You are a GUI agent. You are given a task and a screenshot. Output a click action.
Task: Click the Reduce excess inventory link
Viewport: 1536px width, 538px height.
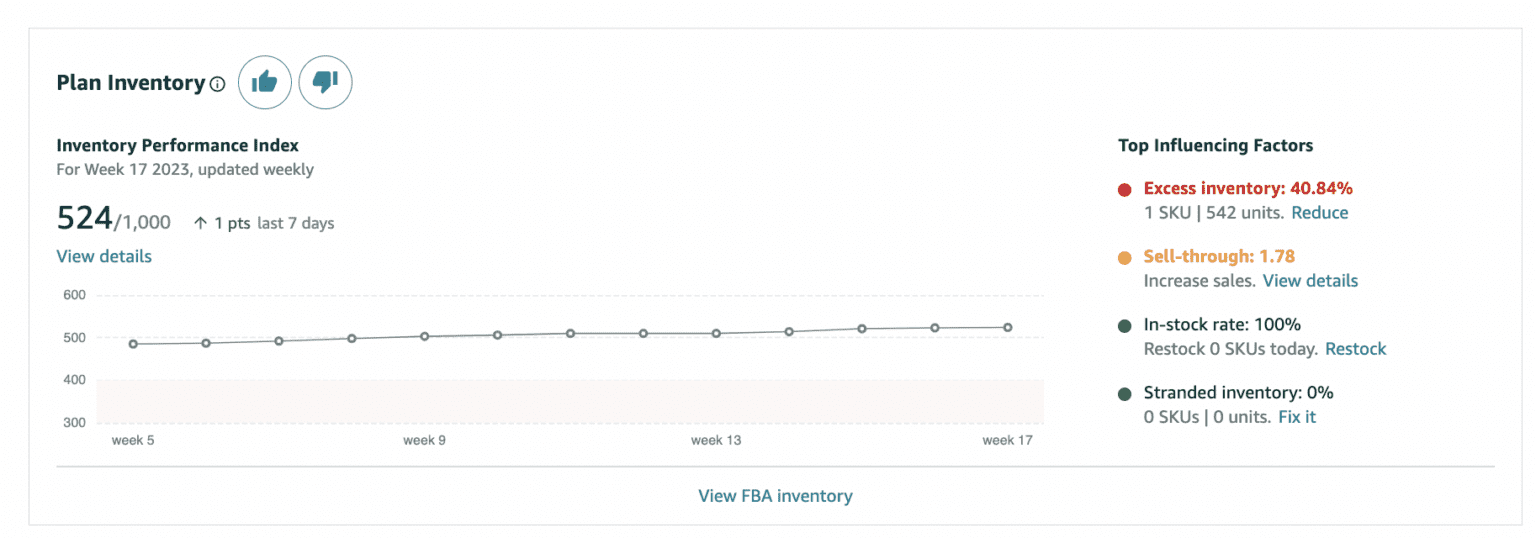tap(1319, 212)
